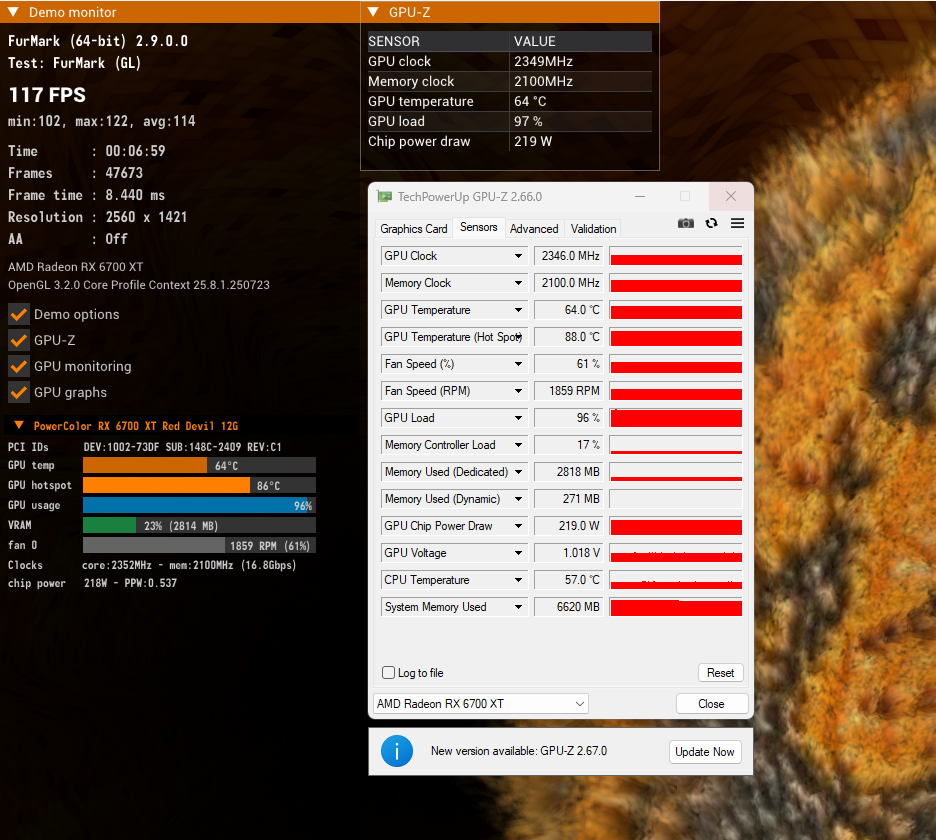Disable the GPU graphs checkbox
This screenshot has height=840, width=936.
pos(19,392)
